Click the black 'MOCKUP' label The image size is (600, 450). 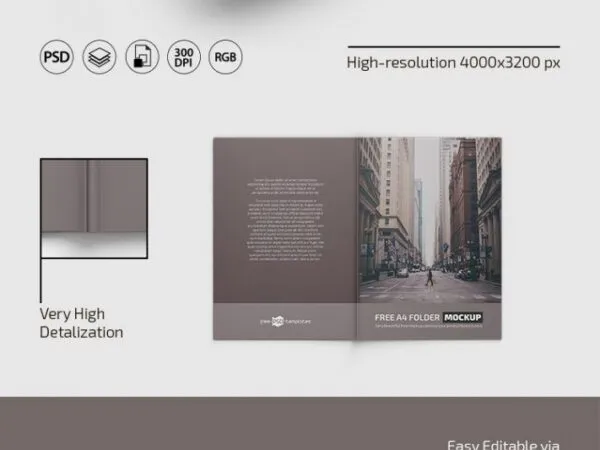(x=463, y=318)
